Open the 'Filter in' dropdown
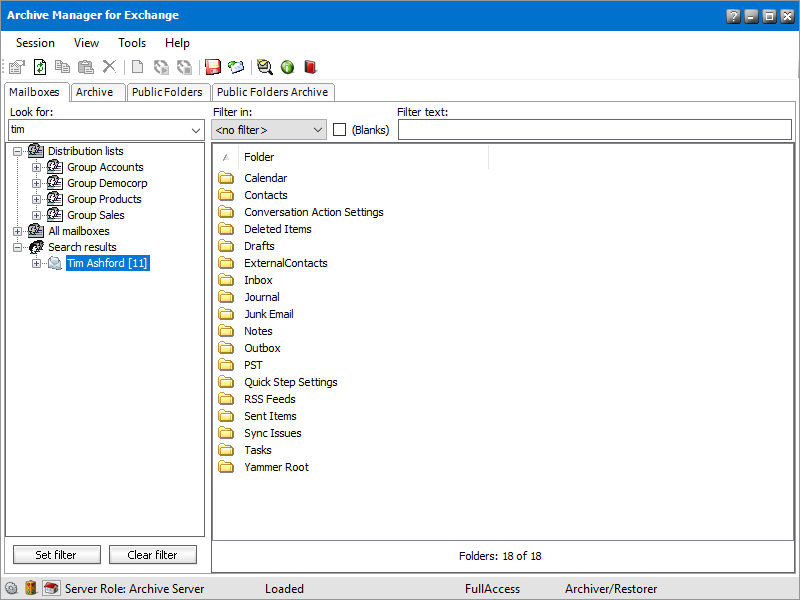 (317, 130)
